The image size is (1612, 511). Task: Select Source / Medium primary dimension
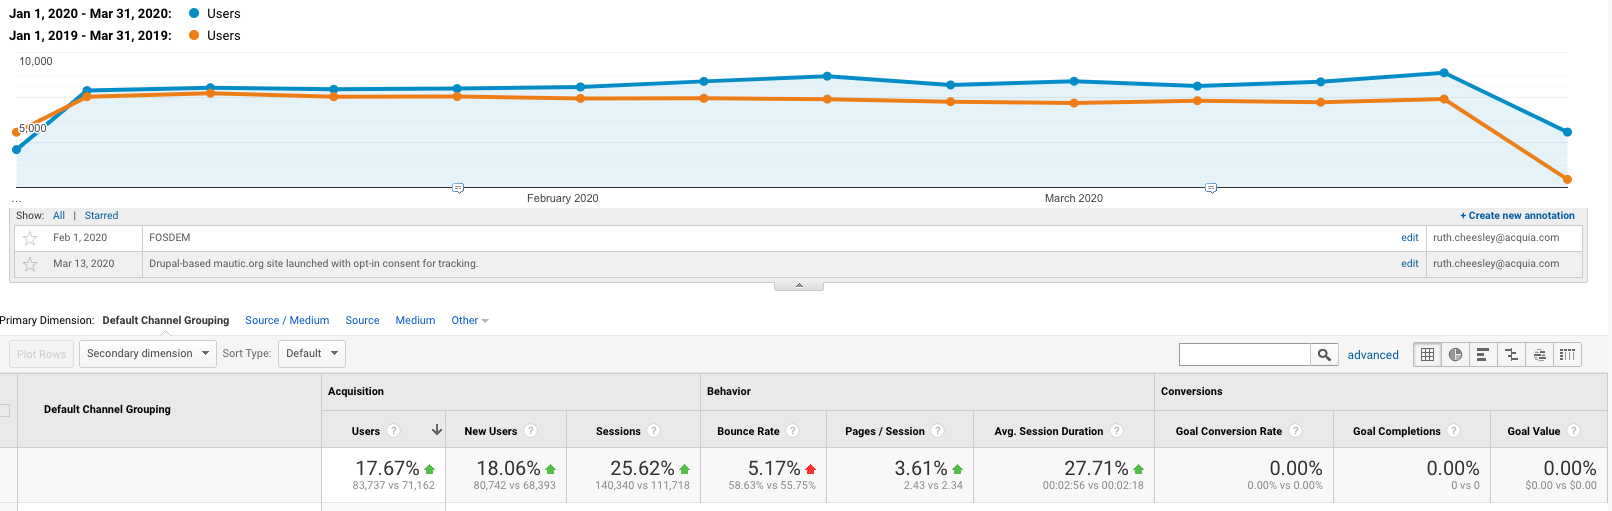[x=287, y=321]
